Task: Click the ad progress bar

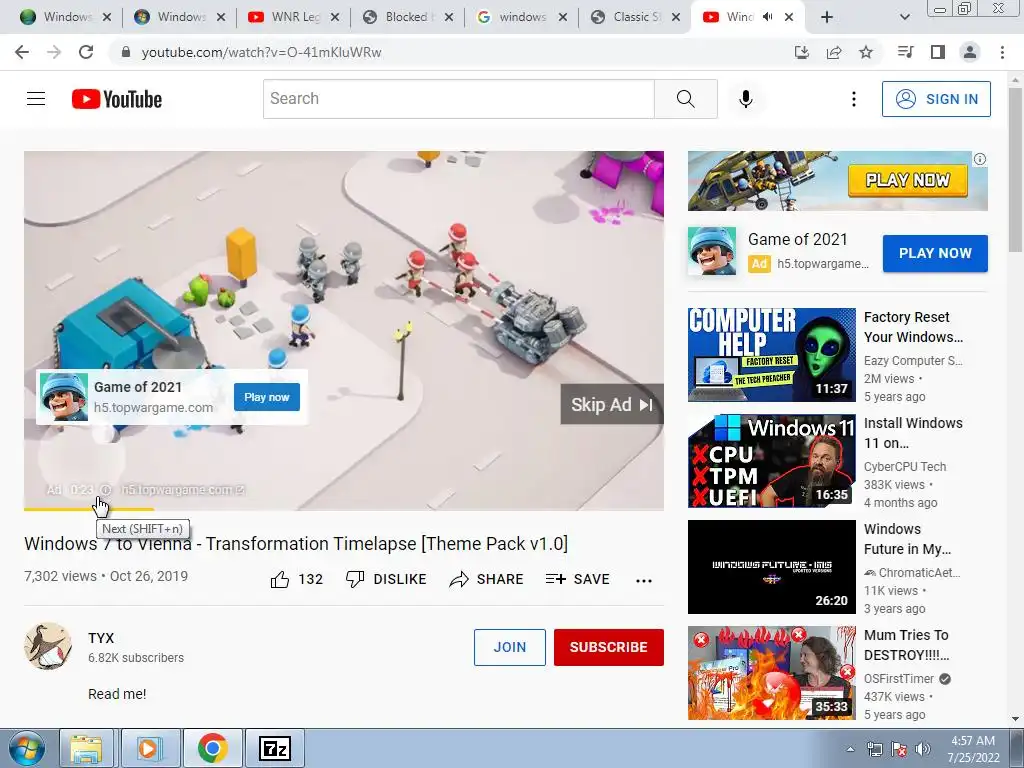Action: pos(344,509)
